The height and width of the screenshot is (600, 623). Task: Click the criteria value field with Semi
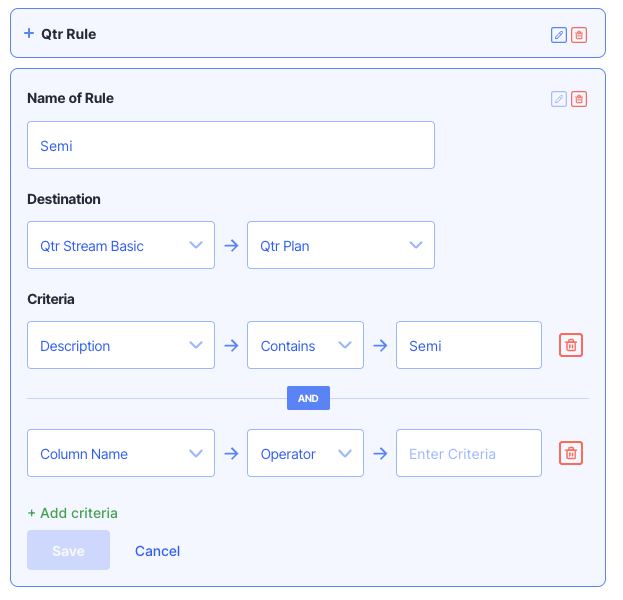tap(468, 345)
